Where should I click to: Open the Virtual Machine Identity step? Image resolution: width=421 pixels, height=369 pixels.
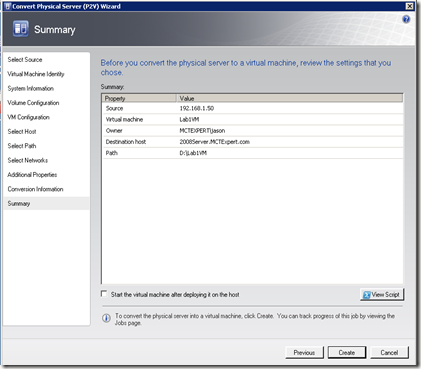36,74
